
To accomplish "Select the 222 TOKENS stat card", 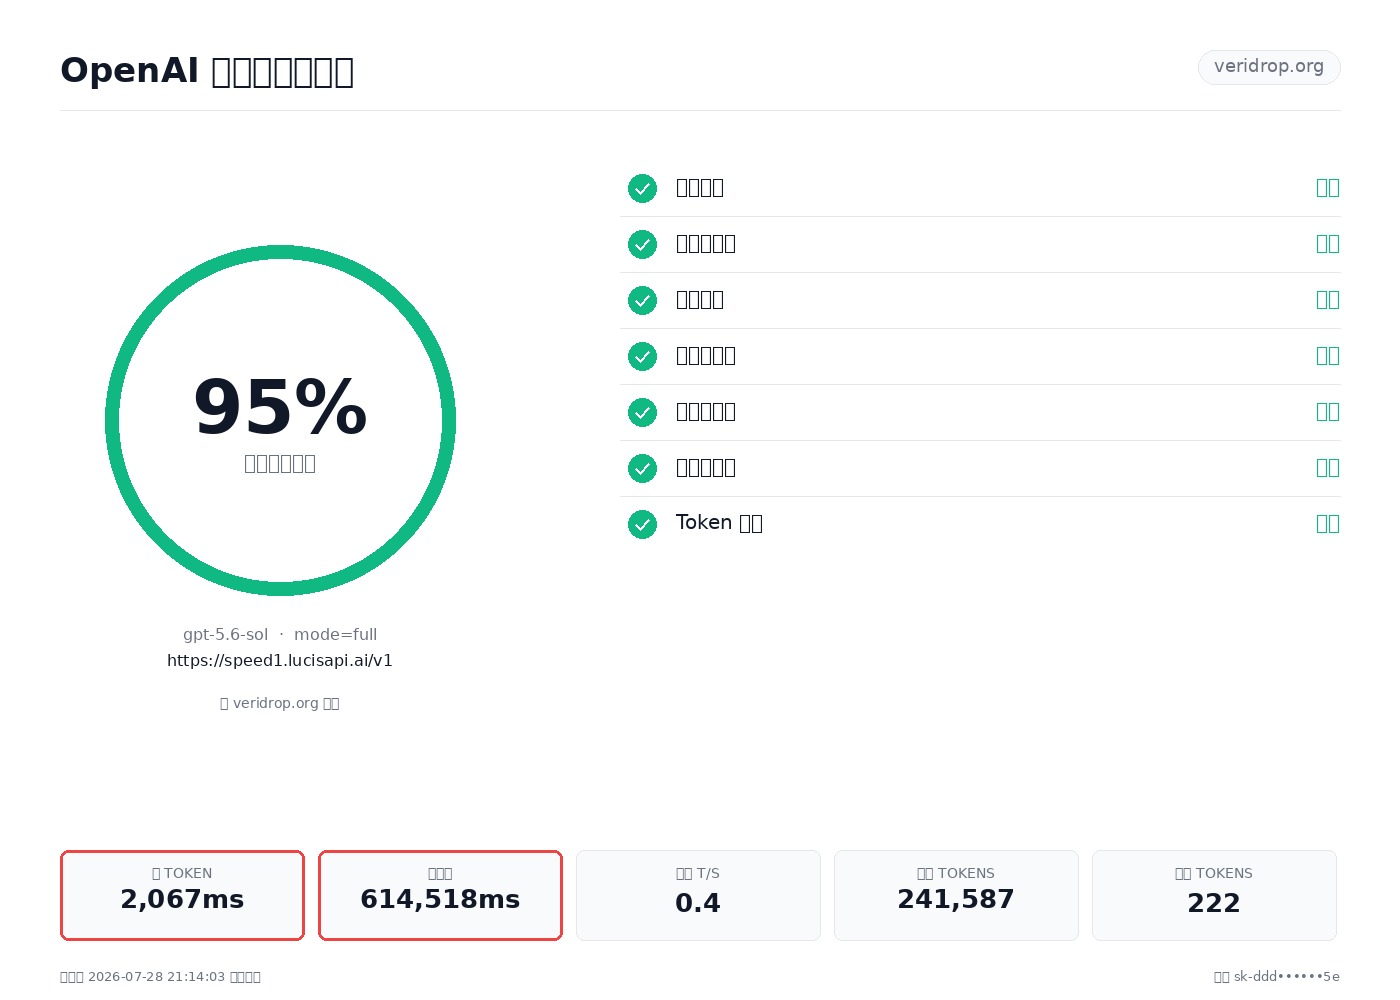I will [x=1214, y=895].
